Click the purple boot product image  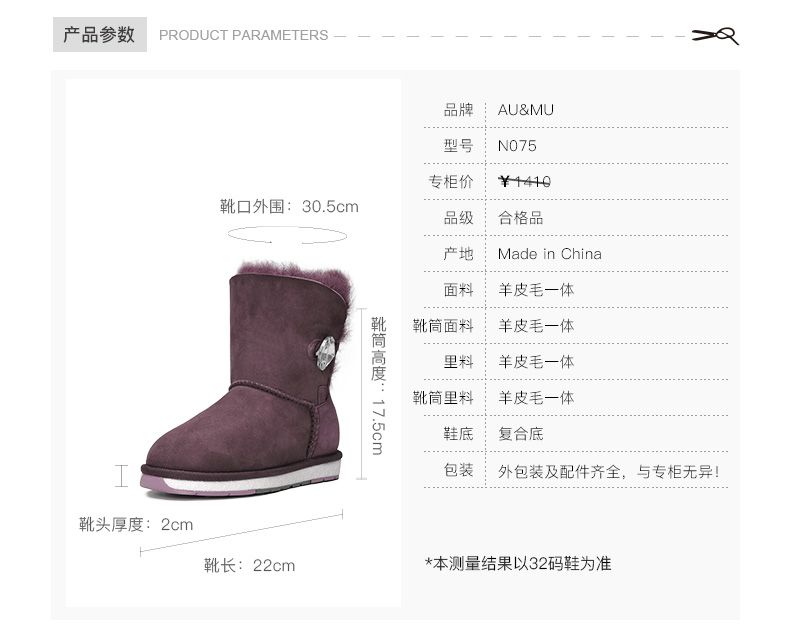point(246,378)
